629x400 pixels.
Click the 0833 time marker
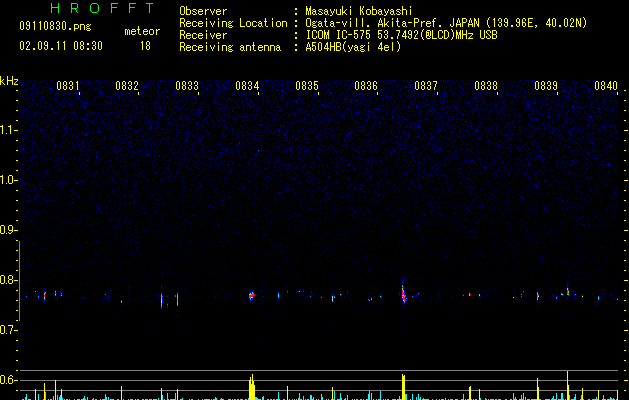click(187, 86)
